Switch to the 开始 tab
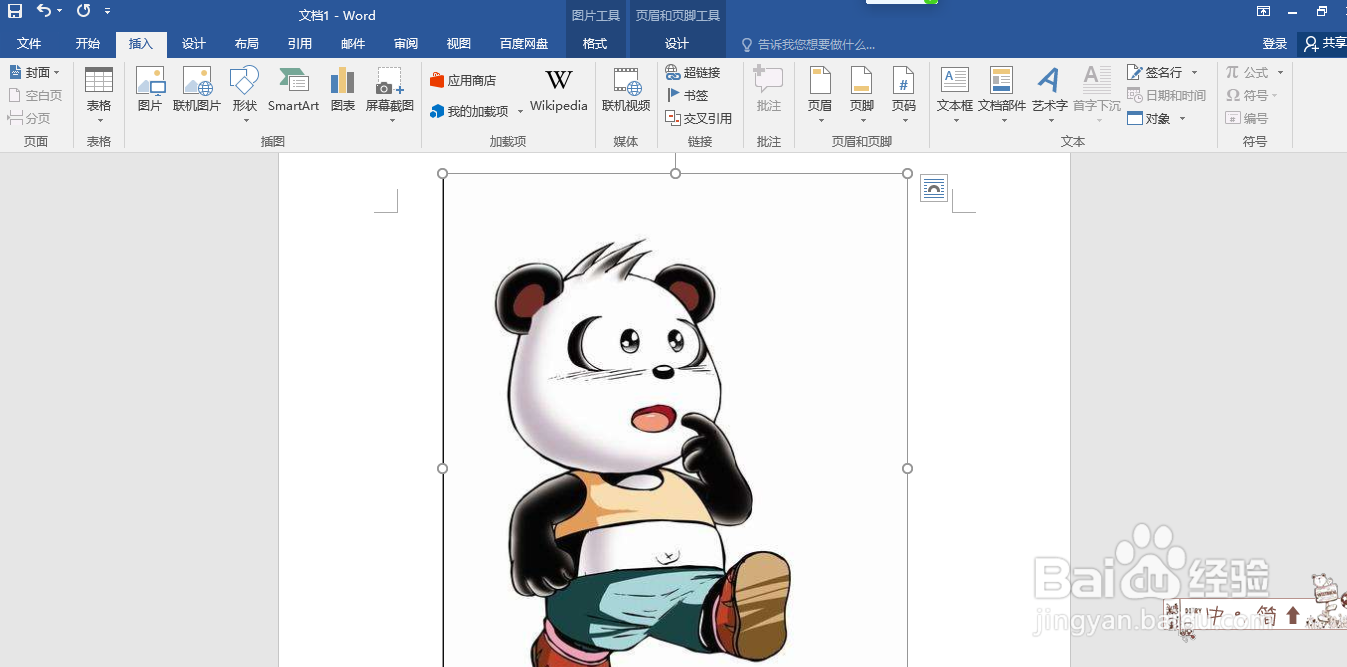Image resolution: width=1347 pixels, height=667 pixels. 88,44
